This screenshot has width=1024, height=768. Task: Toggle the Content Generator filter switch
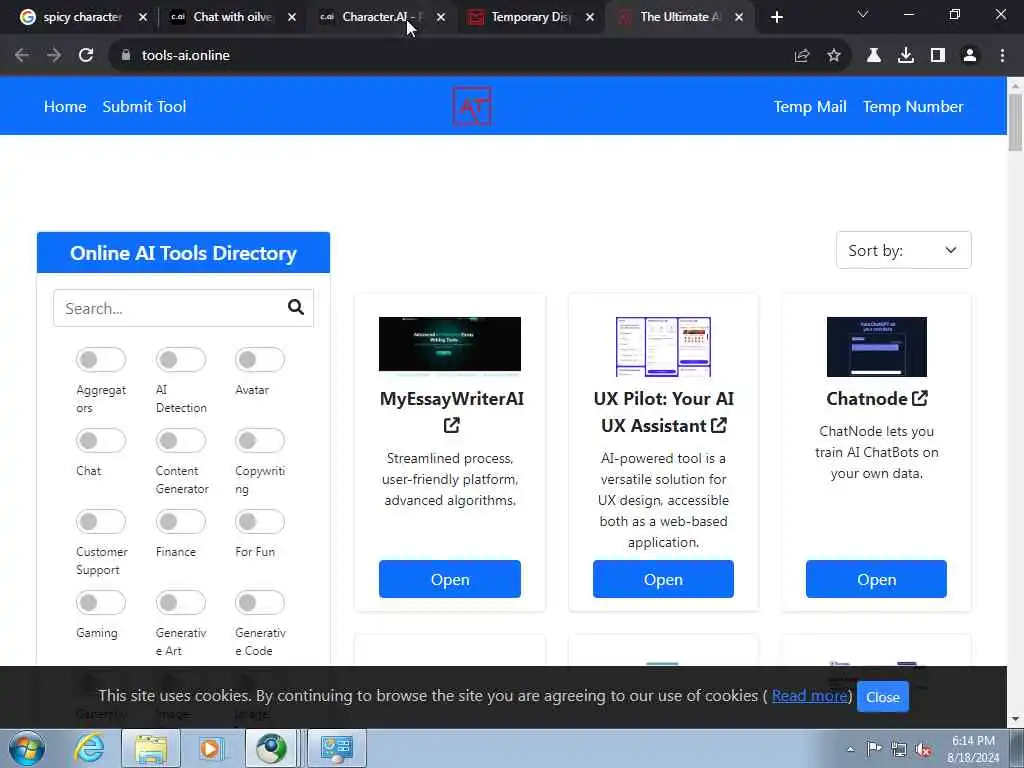click(181, 440)
